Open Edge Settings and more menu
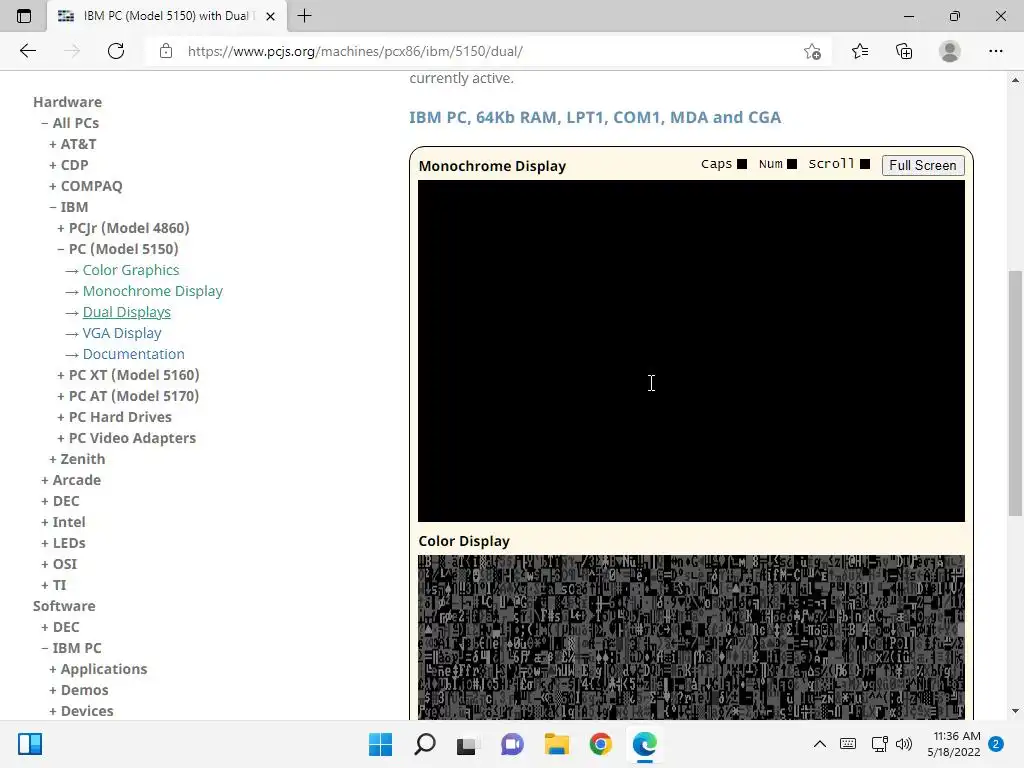Screen dimensions: 1024x768 pyautogui.click(x=995, y=51)
